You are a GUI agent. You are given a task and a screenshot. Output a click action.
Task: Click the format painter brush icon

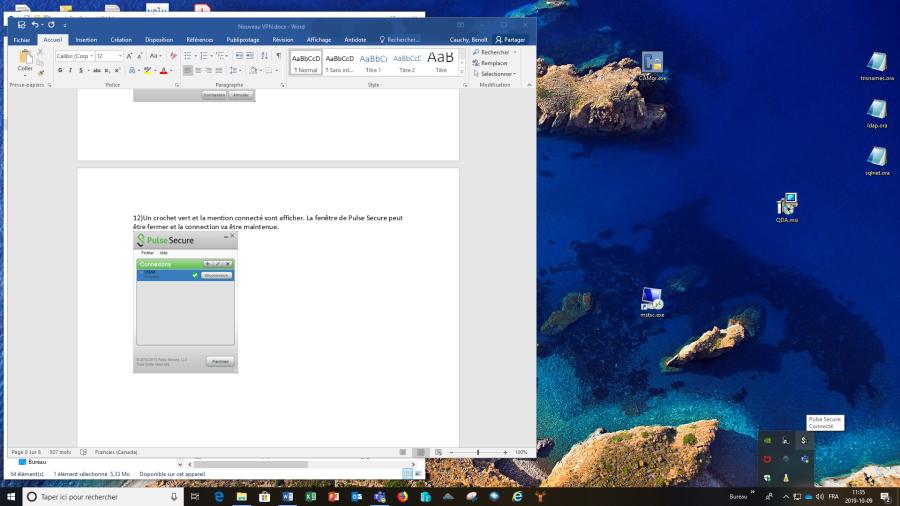[x=40, y=73]
